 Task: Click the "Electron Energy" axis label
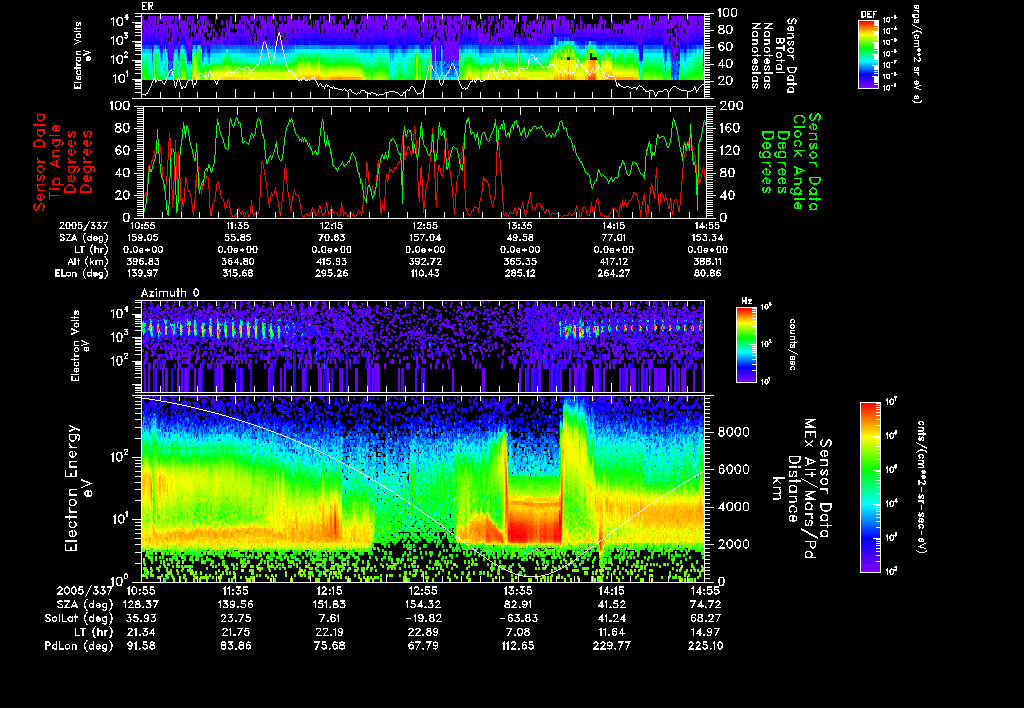pos(71,489)
